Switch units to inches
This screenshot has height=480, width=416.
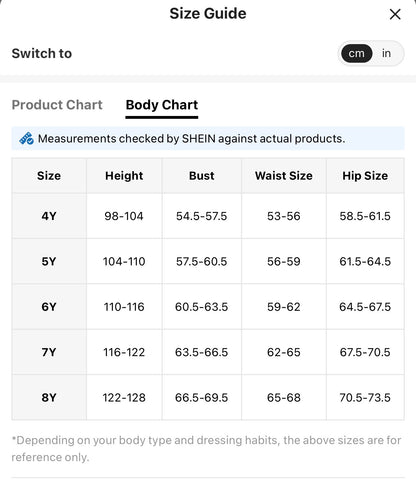point(386,53)
